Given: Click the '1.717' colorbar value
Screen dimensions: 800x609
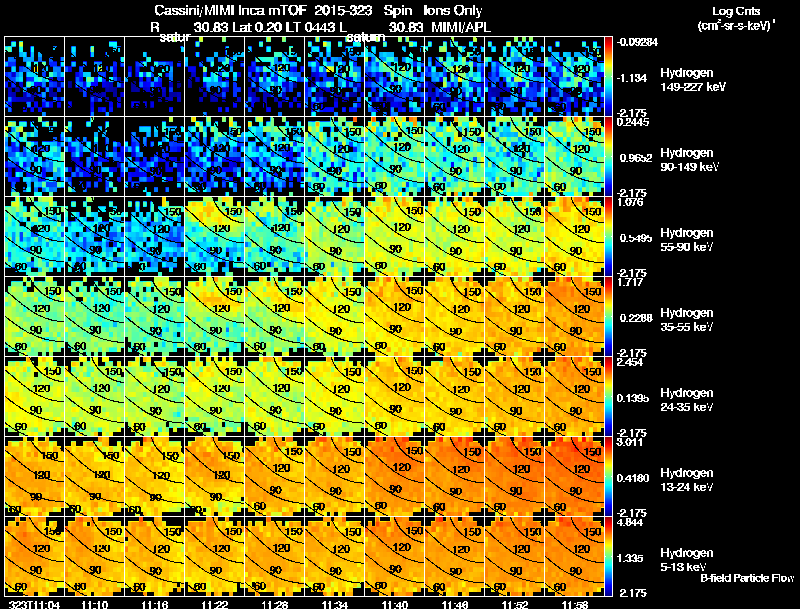Looking at the screenshot, I should click(x=630, y=282).
